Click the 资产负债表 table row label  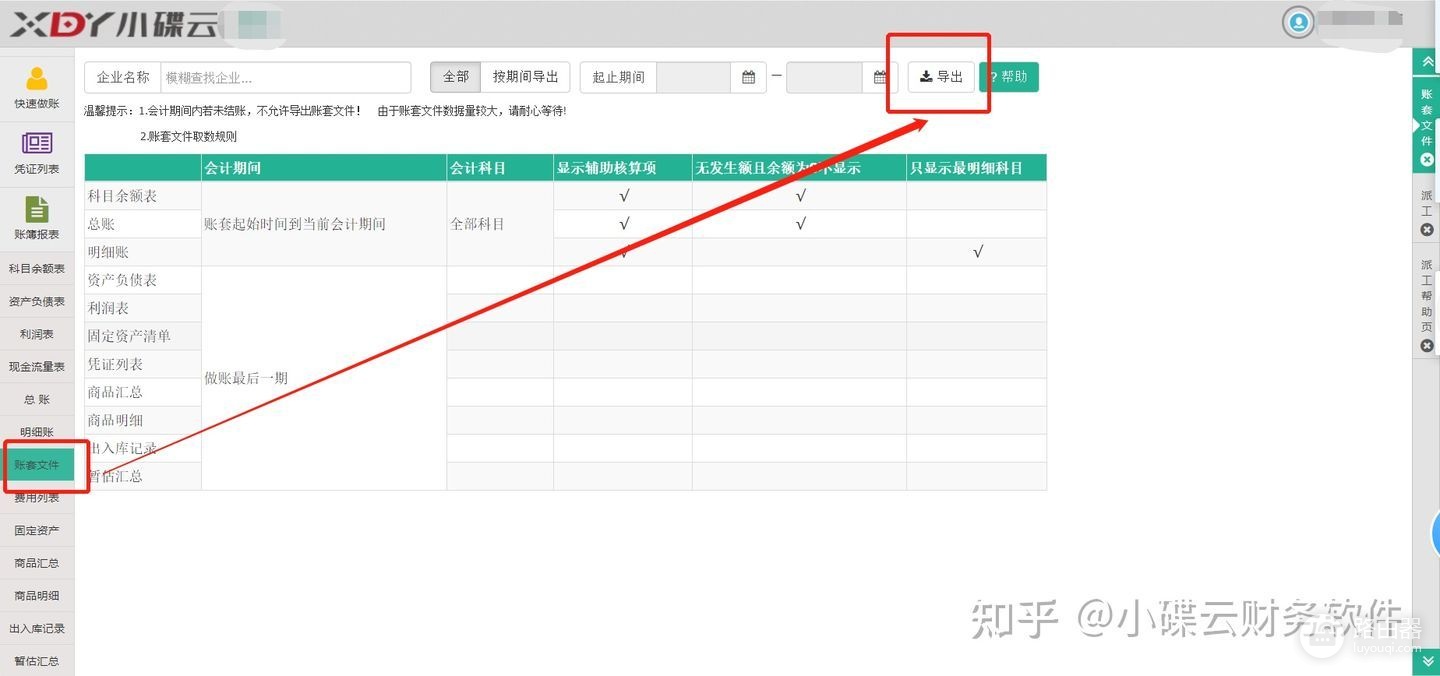pyautogui.click(x=122, y=280)
